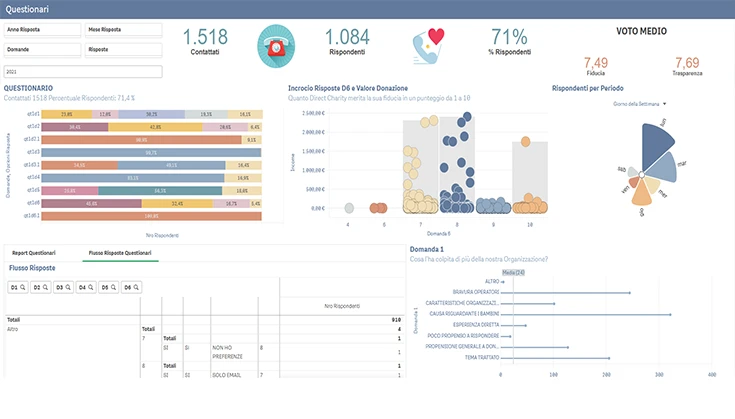Image resolution: width=735 pixels, height=419 pixels.
Task: Open the Mese Risposta filter
Action: 124,30
